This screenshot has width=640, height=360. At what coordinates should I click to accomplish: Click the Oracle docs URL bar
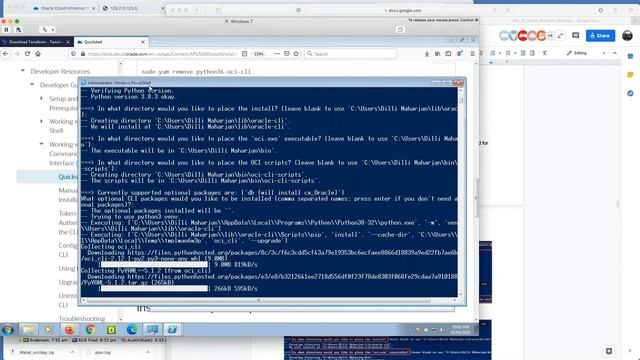[x=161, y=53]
